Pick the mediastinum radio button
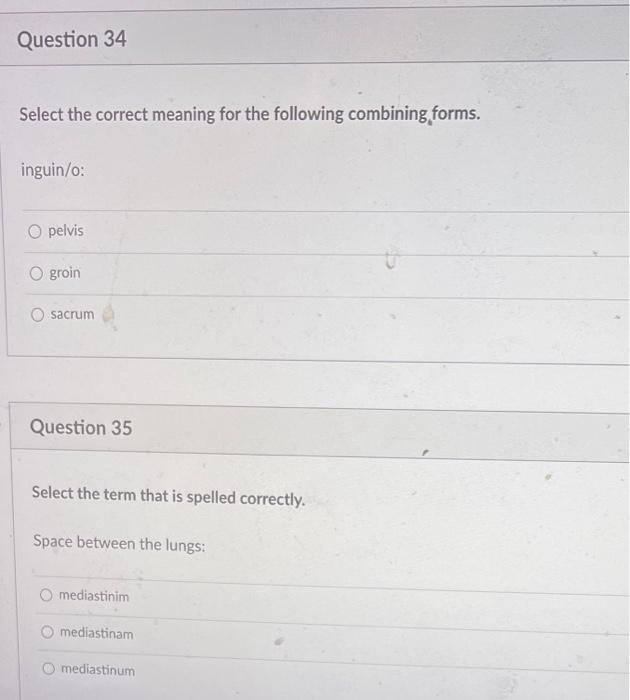The height and width of the screenshot is (700, 630). 49,668
